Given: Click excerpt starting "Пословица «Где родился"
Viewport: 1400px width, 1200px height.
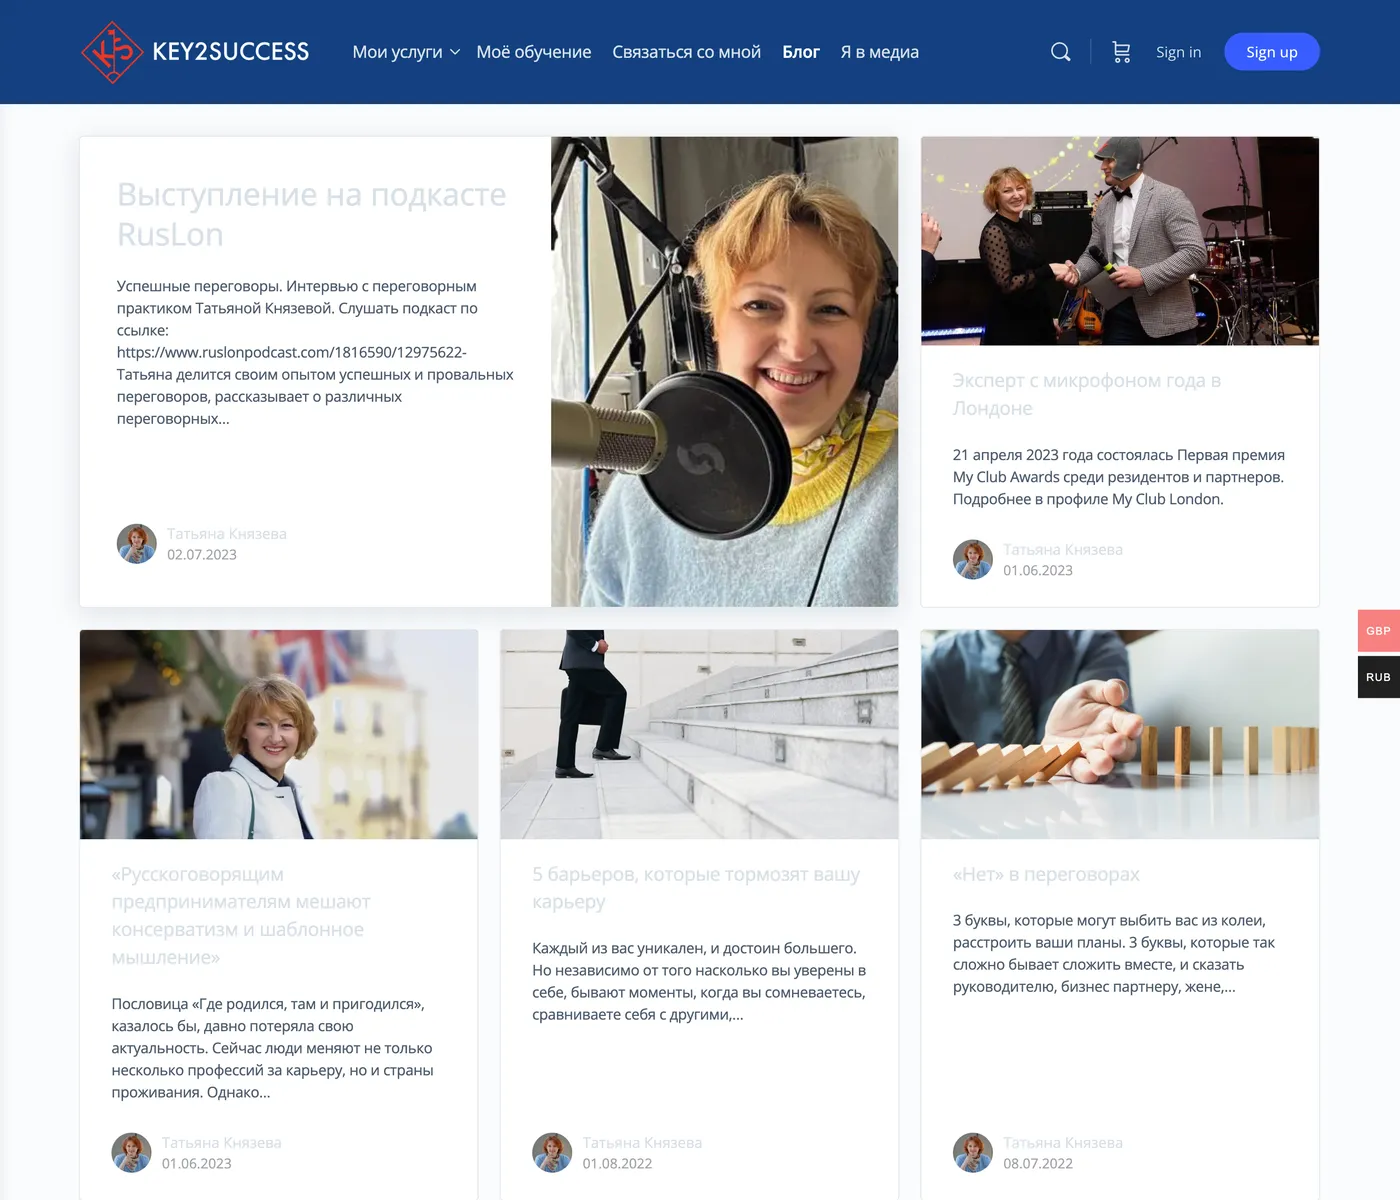Looking at the screenshot, I should point(272,1048).
